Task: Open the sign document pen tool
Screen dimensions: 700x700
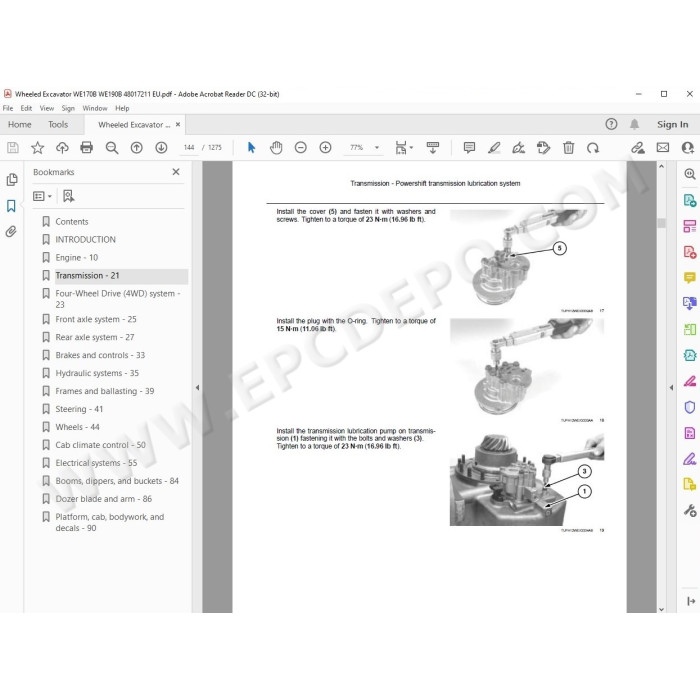Action: [518, 148]
